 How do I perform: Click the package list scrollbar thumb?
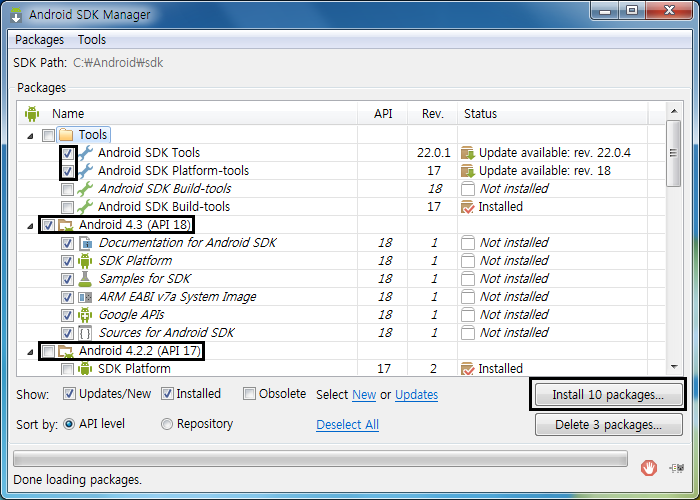pos(674,153)
